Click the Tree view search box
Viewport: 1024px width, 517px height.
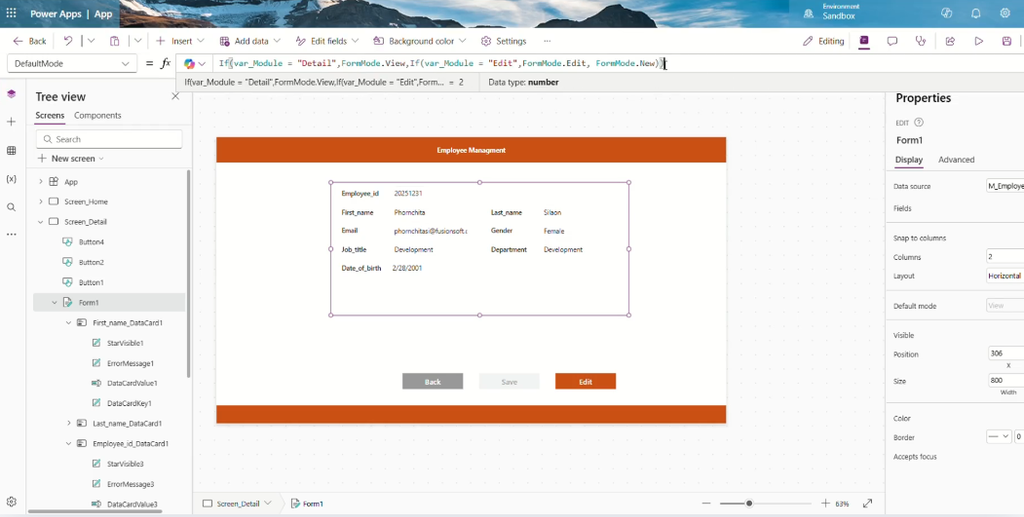point(109,139)
